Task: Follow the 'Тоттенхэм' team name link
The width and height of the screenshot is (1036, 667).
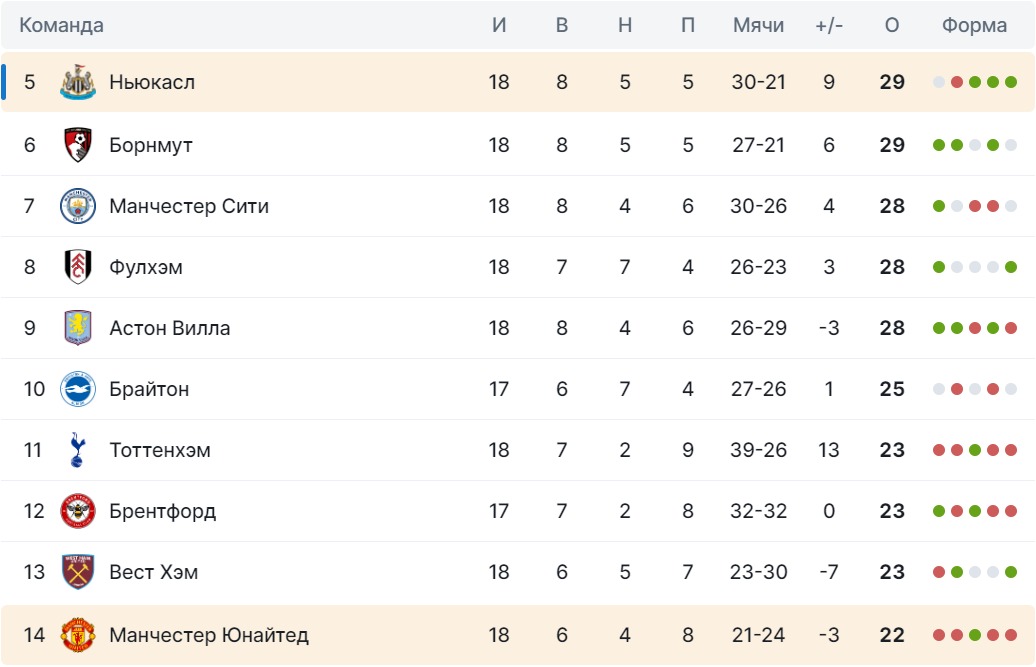Action: (x=160, y=450)
